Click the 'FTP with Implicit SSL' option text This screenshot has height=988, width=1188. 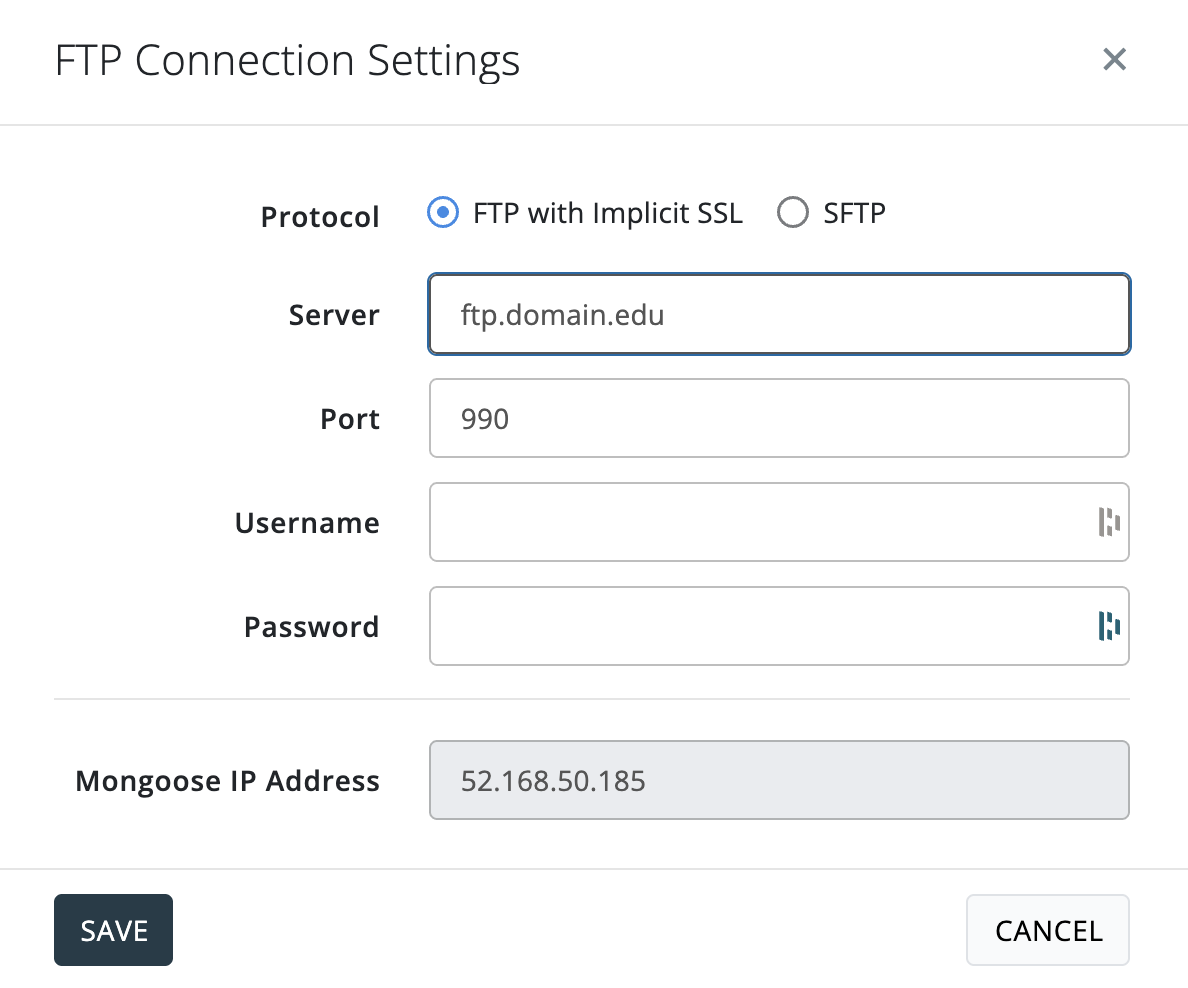pos(608,213)
